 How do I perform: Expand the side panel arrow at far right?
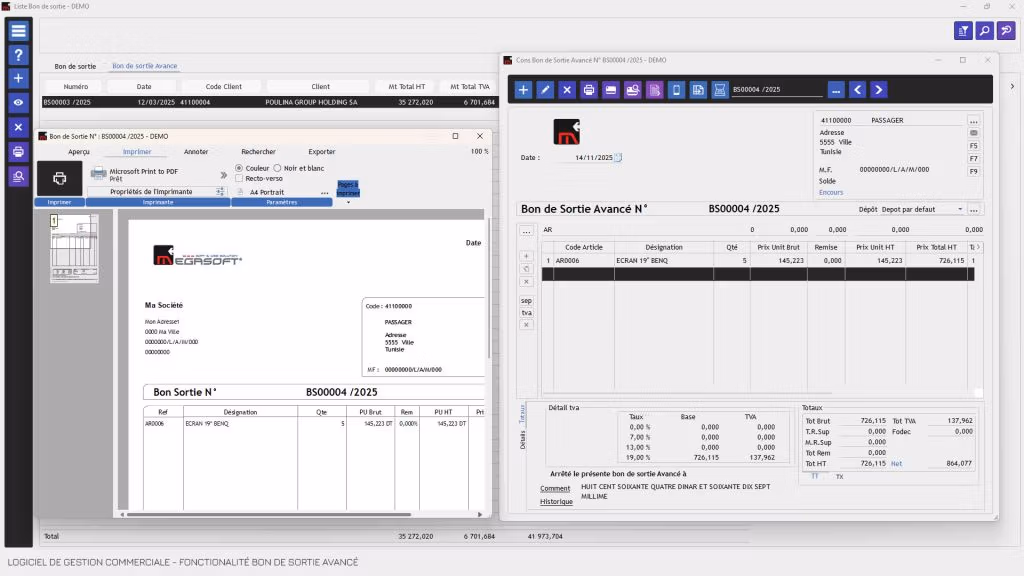point(1012,86)
